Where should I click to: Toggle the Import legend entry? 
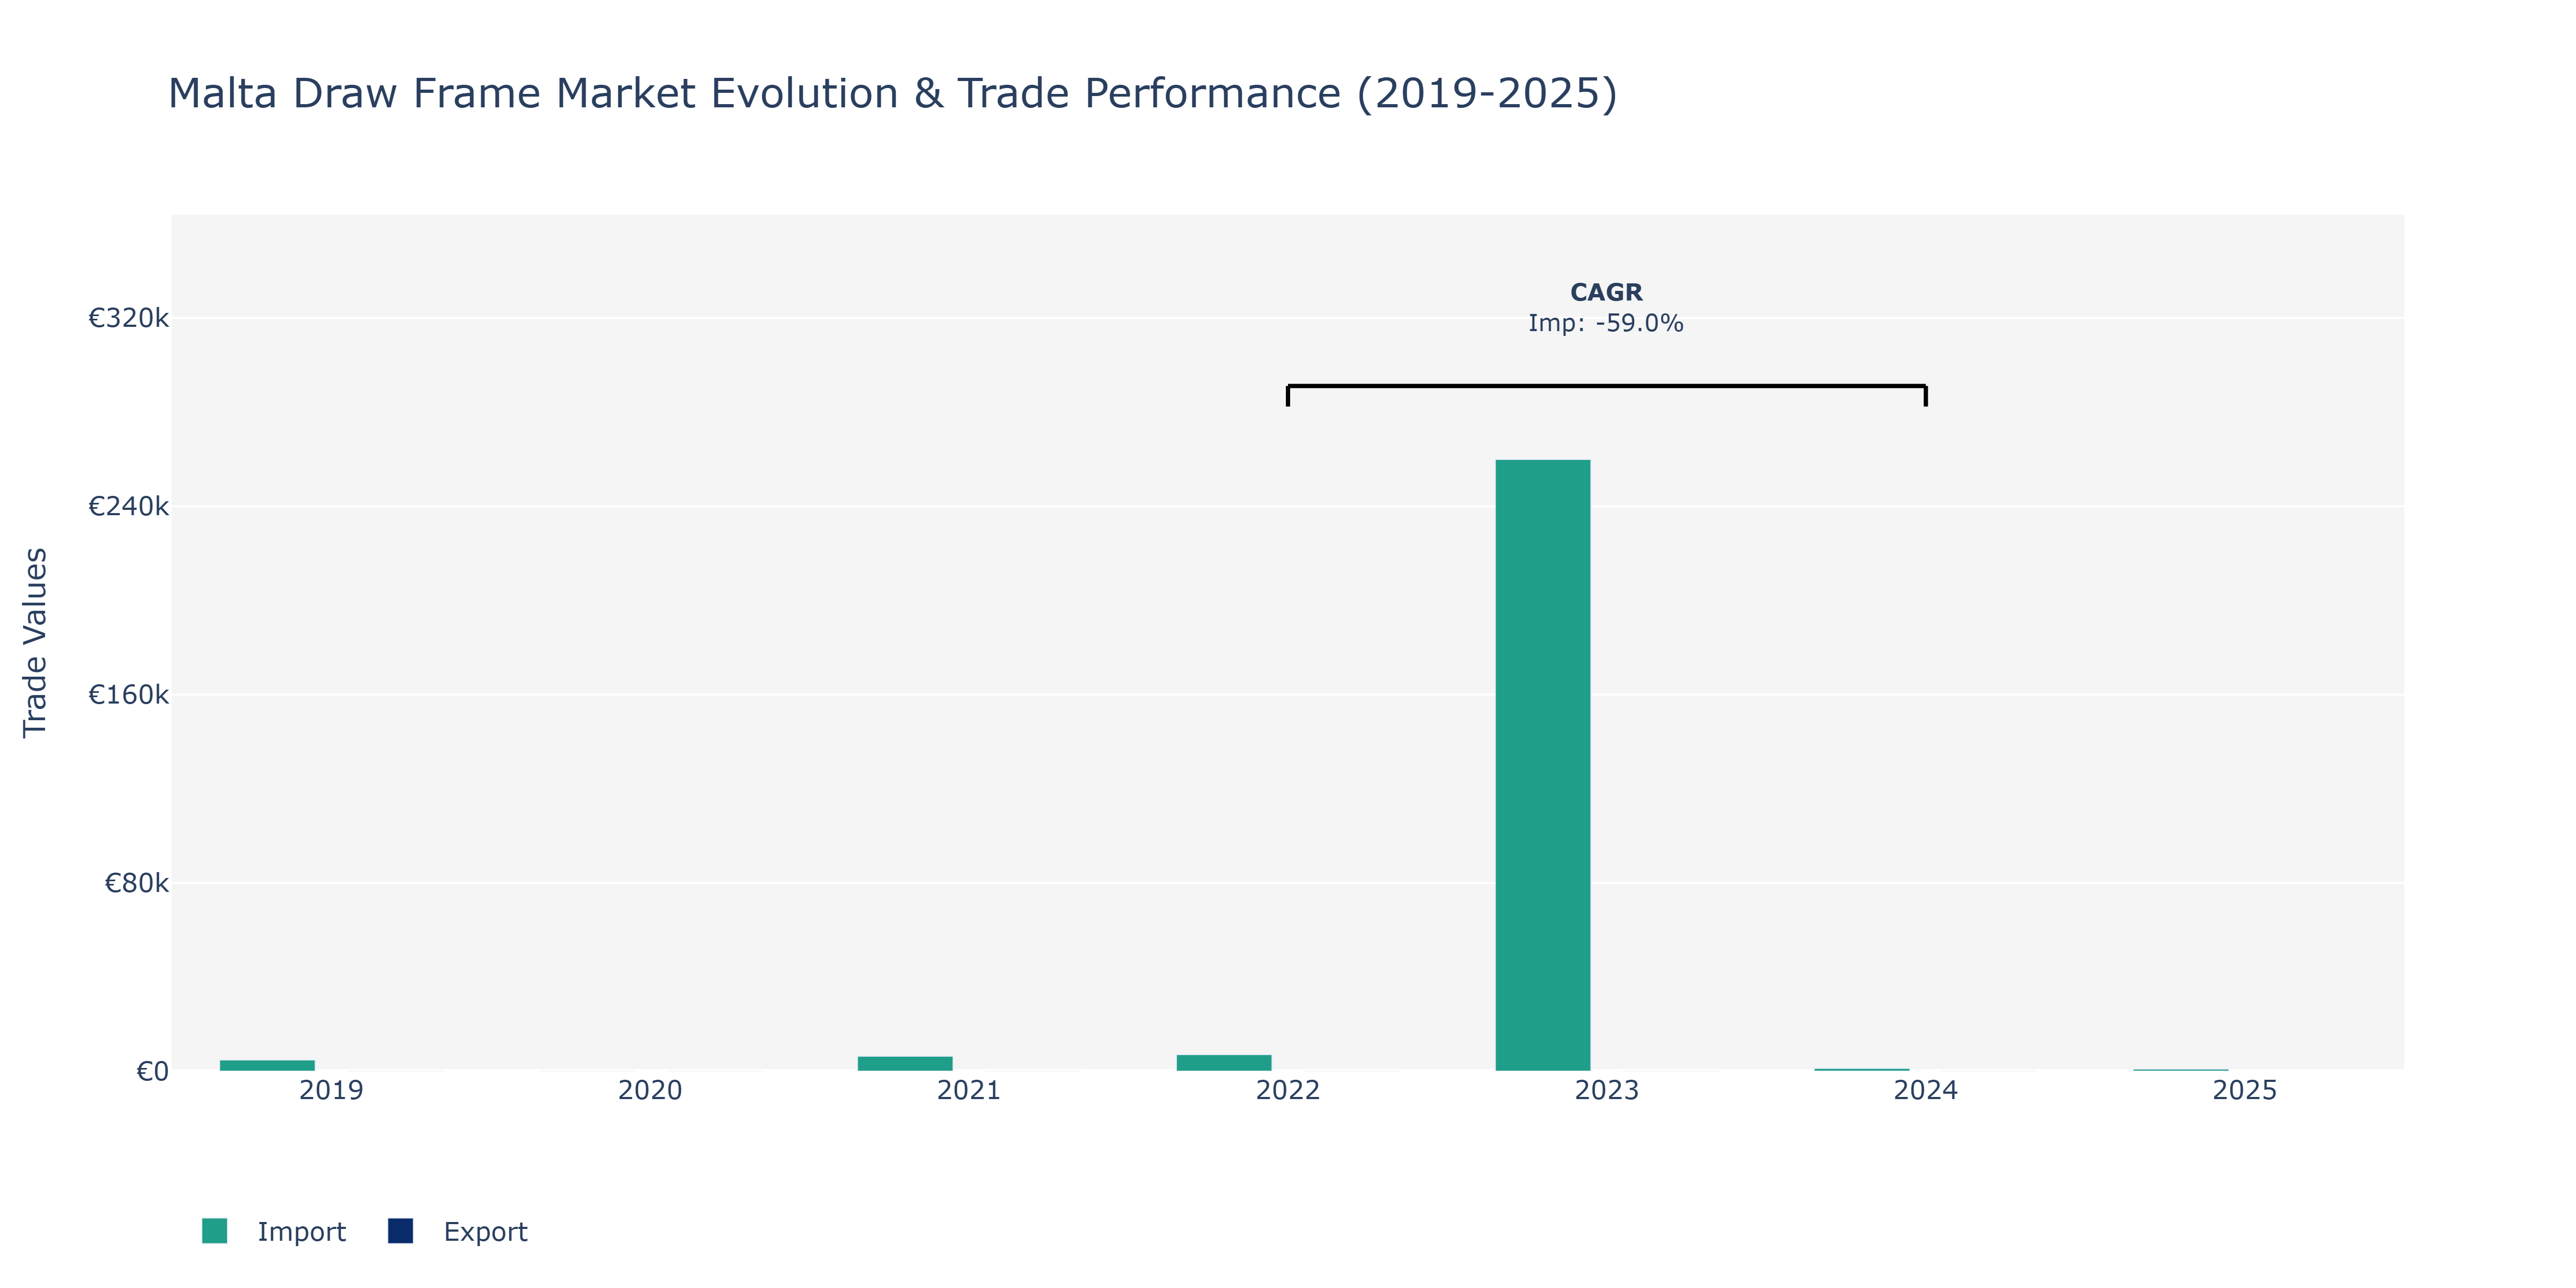pyautogui.click(x=274, y=1231)
